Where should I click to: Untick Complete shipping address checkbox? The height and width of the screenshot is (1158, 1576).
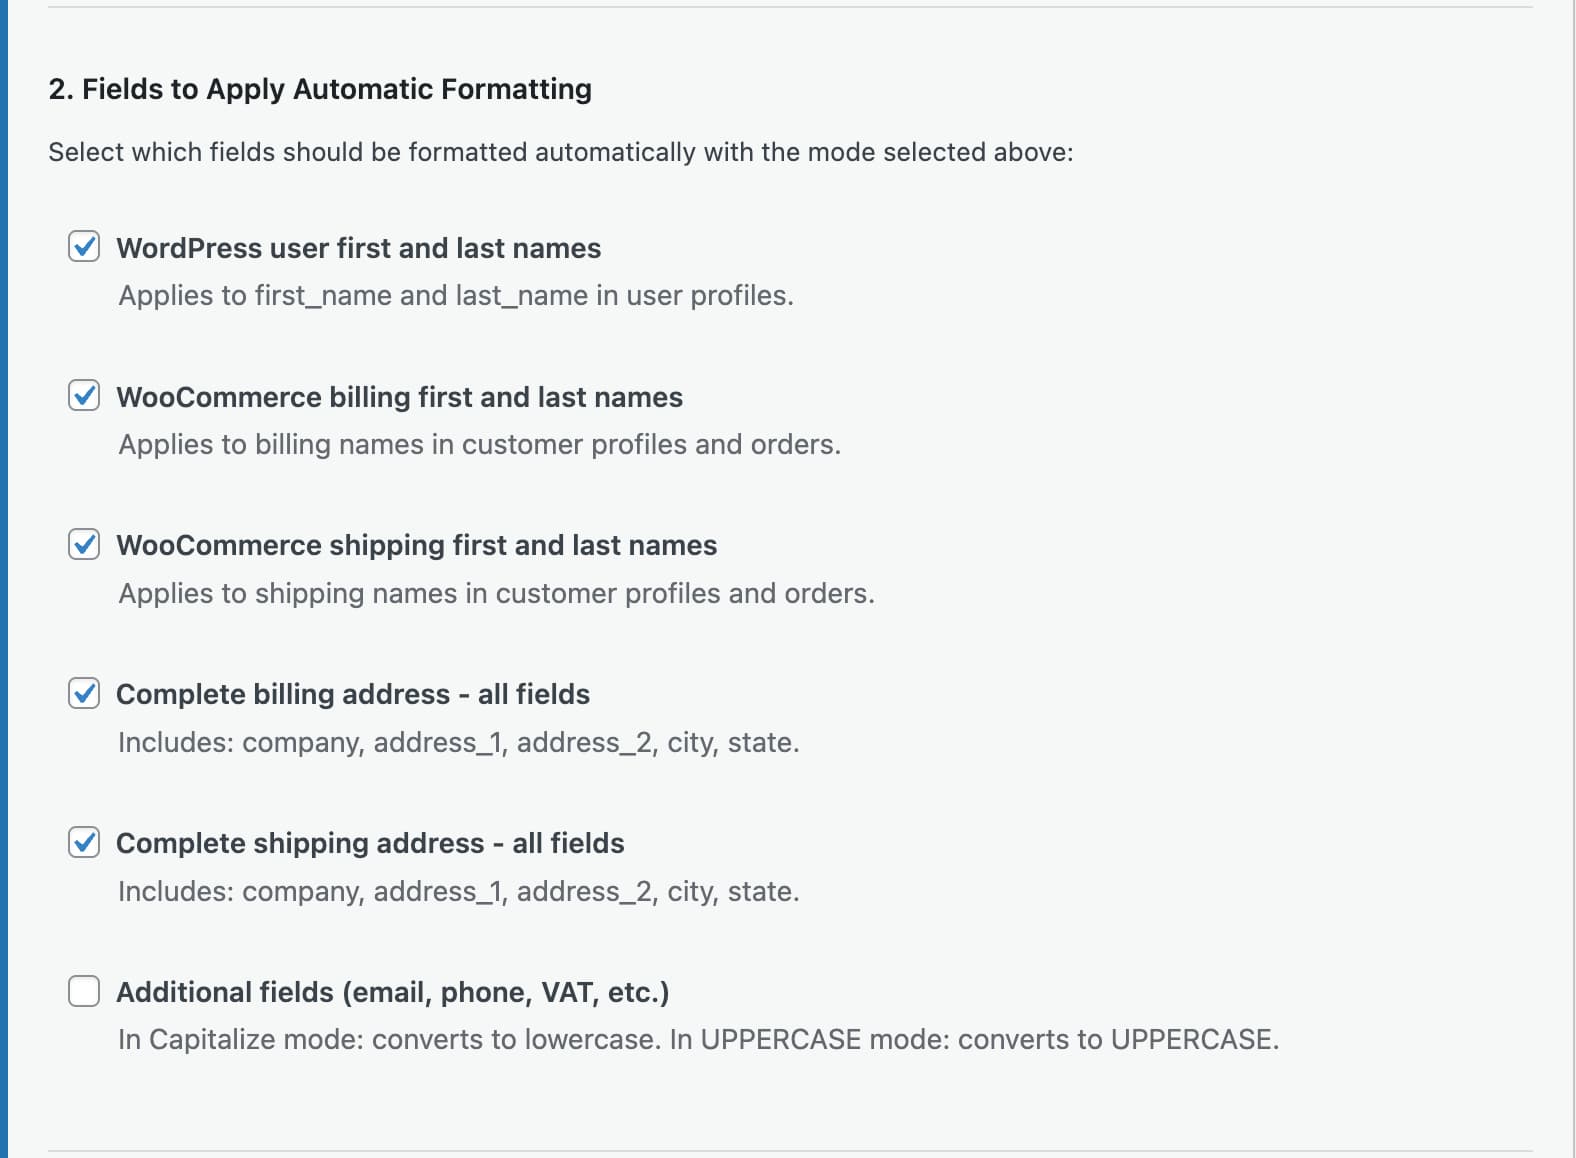(84, 842)
